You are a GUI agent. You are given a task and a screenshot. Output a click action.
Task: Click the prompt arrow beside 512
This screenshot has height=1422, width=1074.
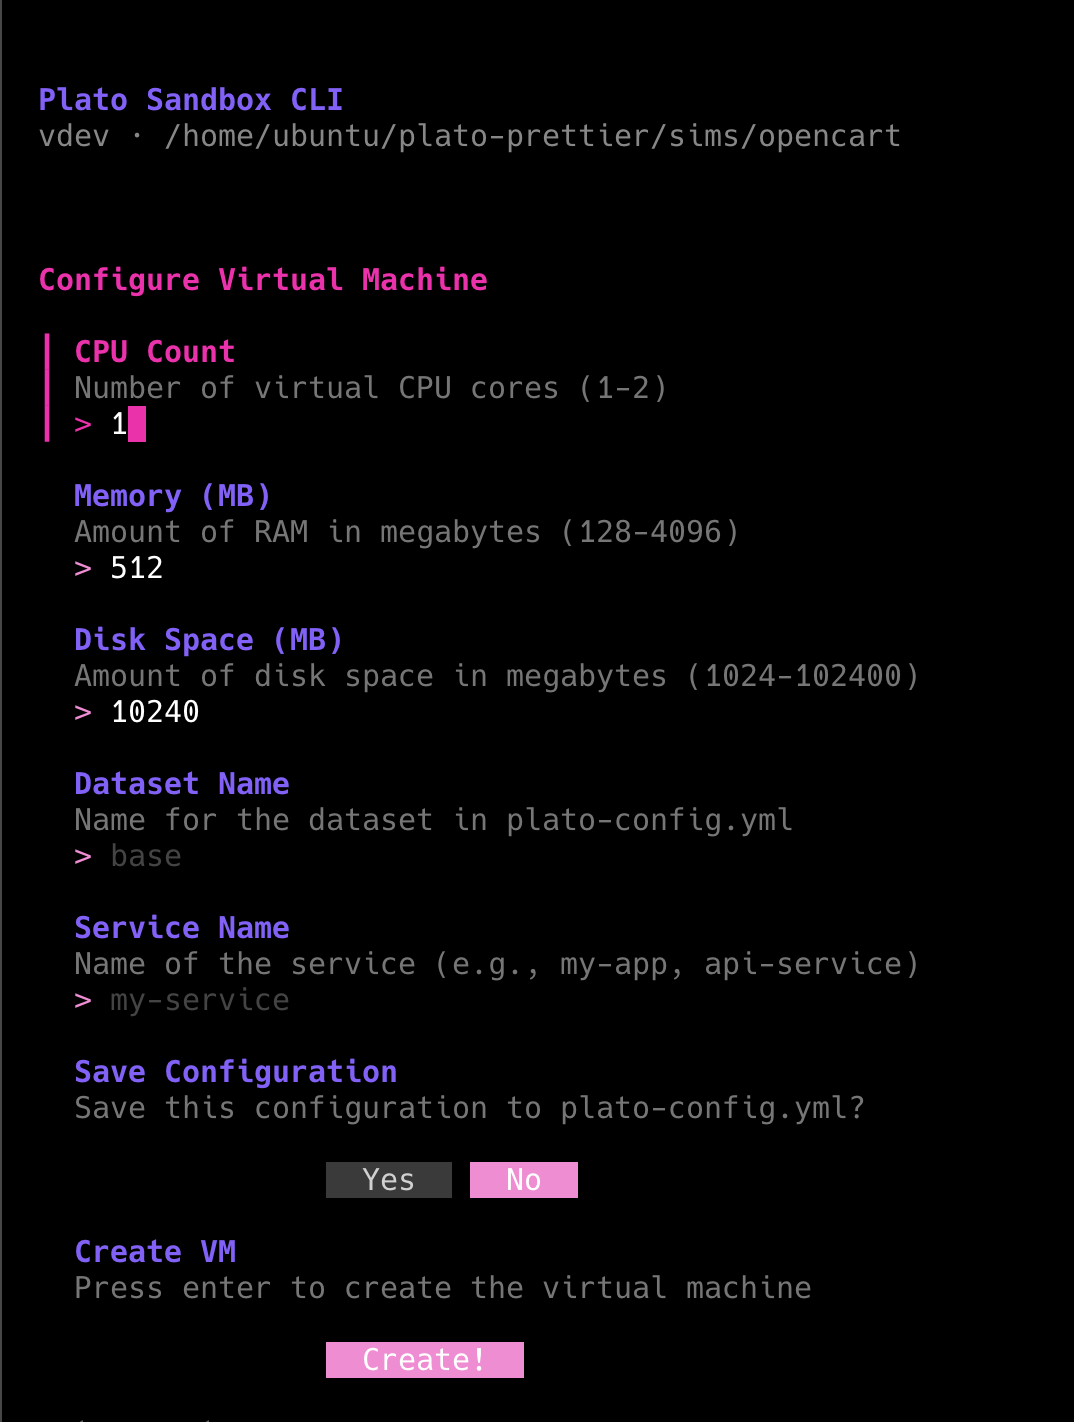tap(82, 568)
